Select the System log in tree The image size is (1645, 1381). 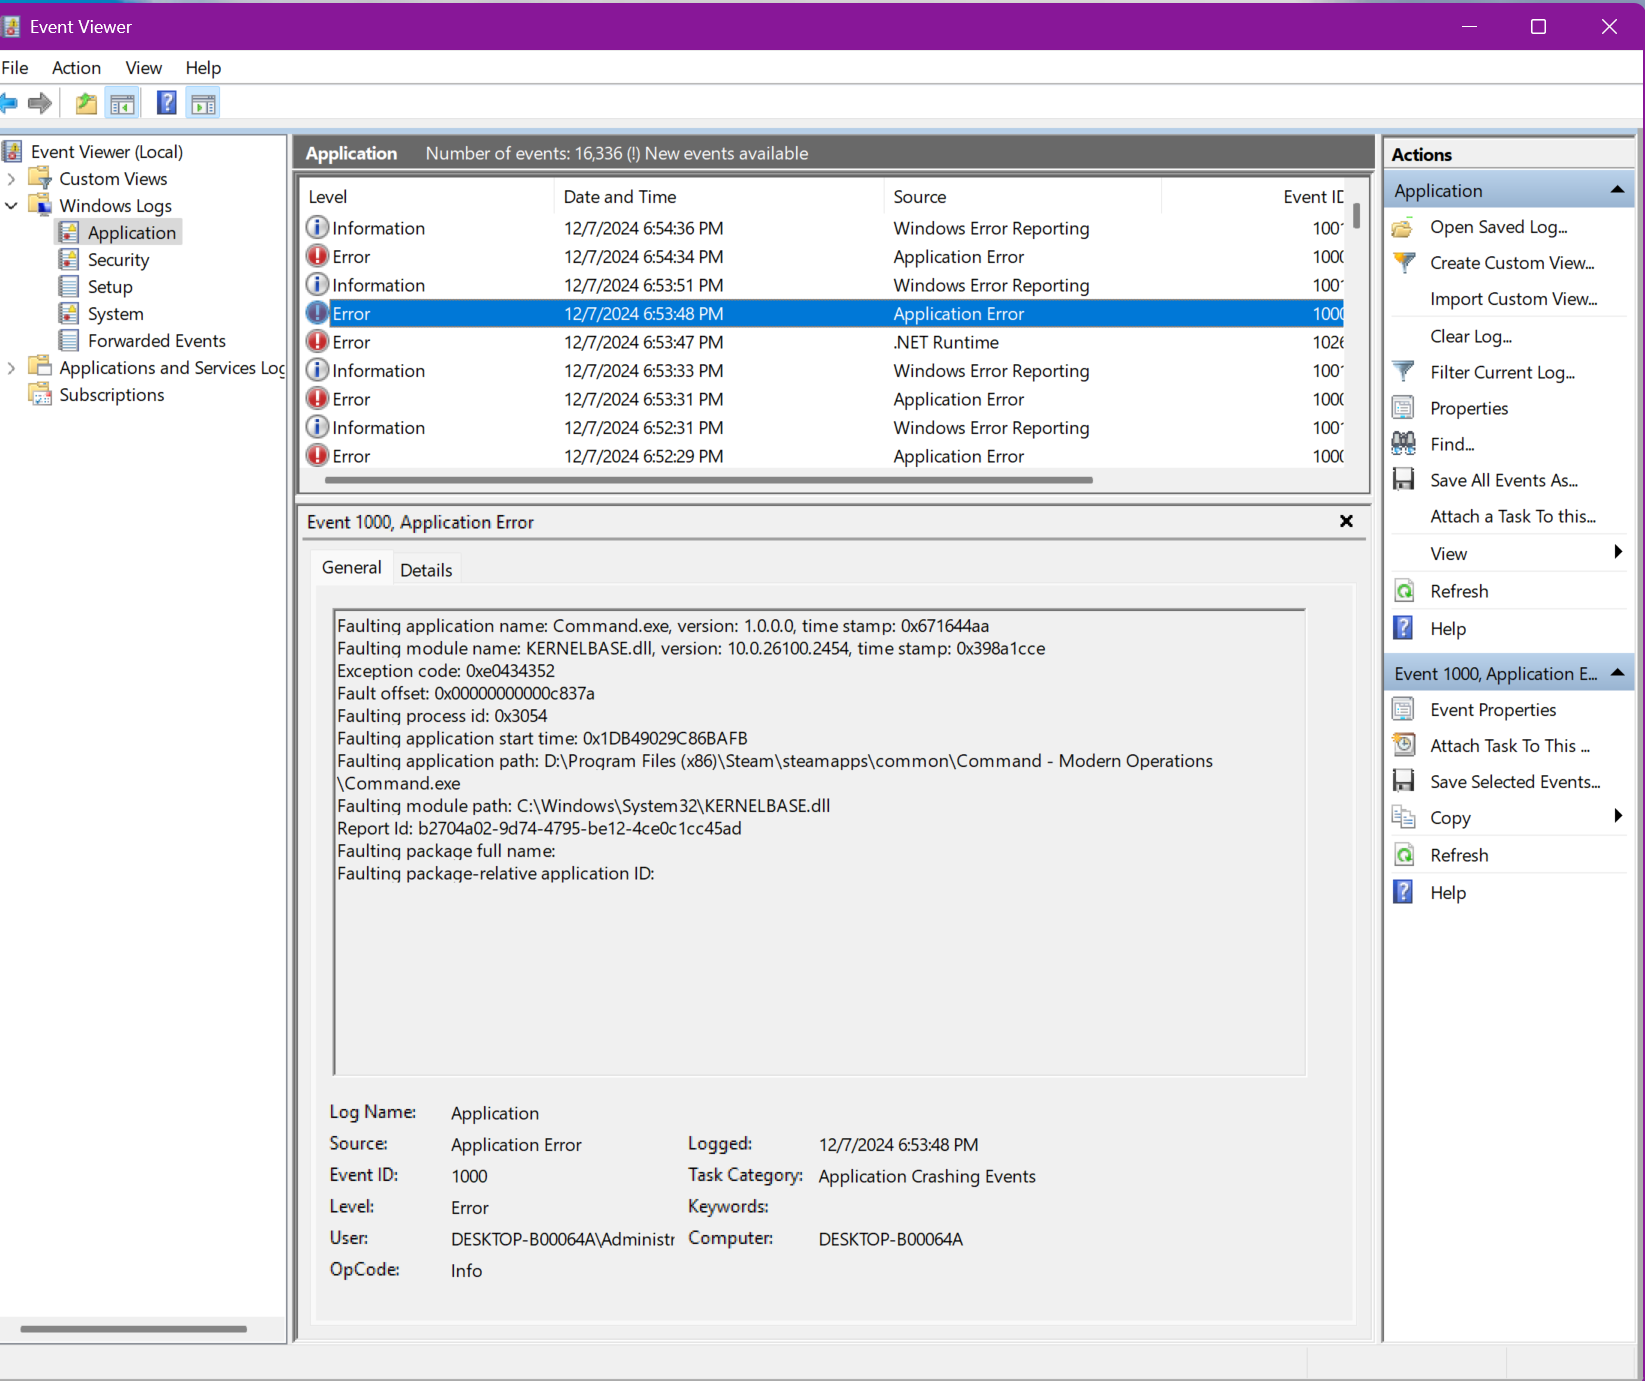[x=115, y=313]
